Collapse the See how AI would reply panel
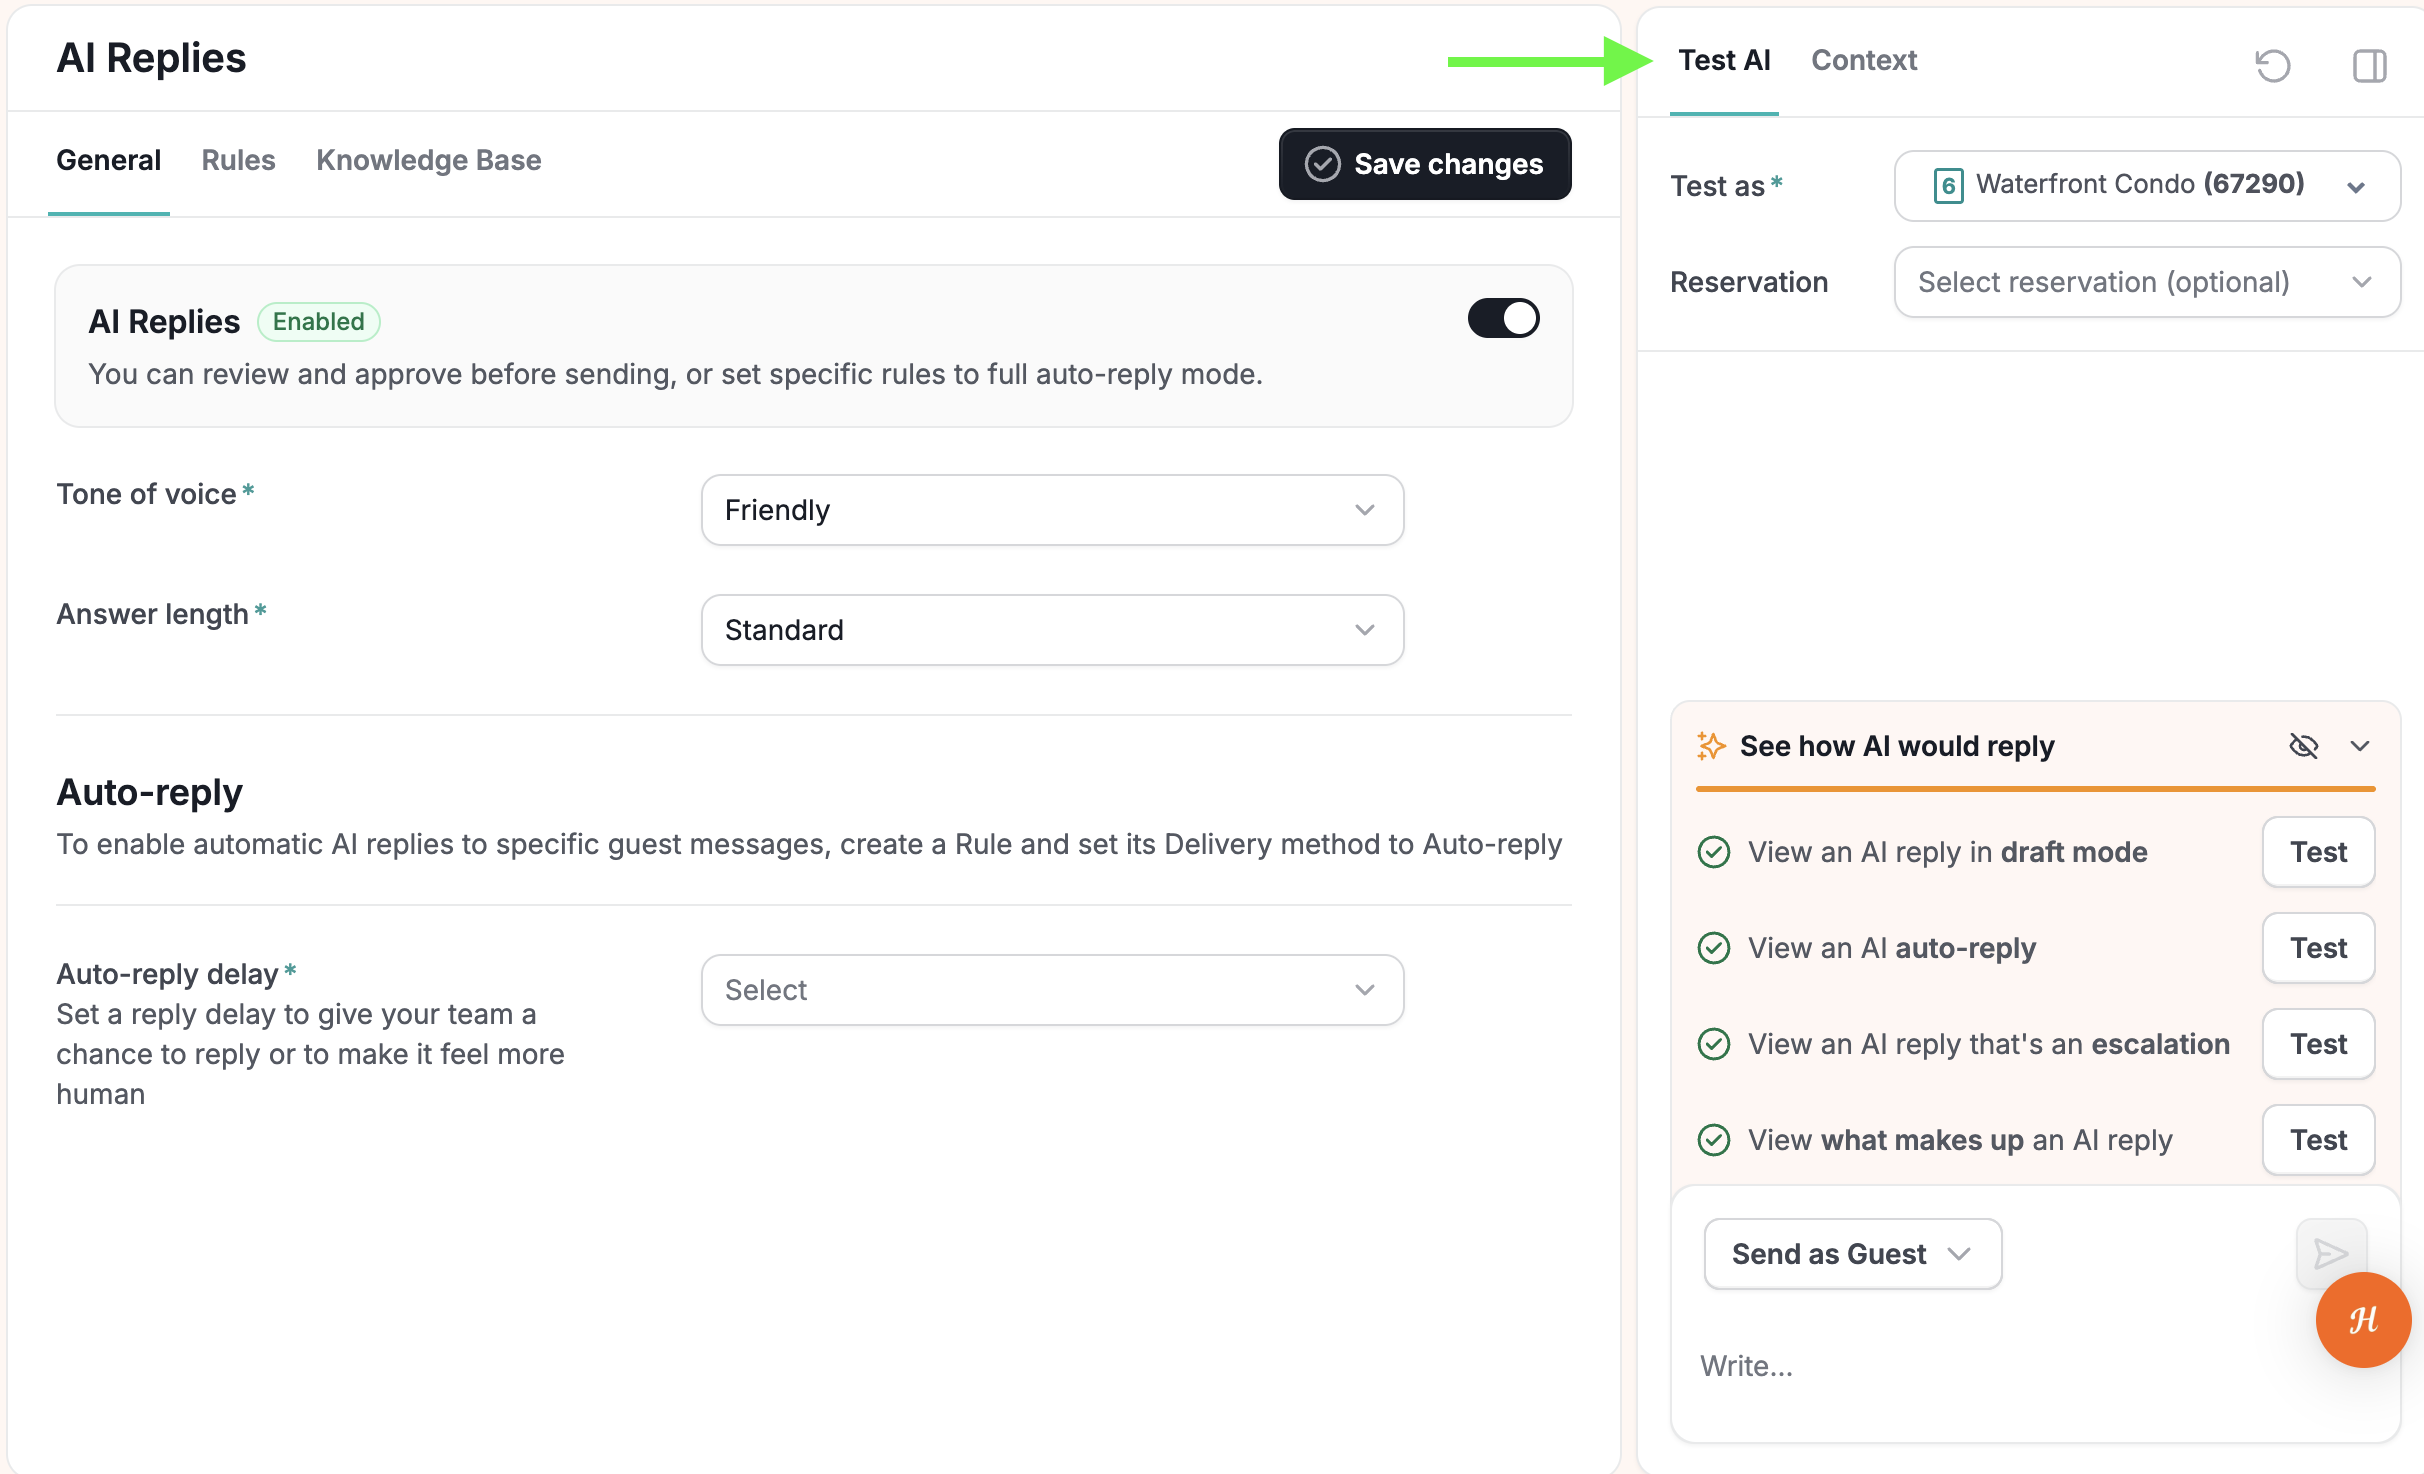 [x=2360, y=746]
